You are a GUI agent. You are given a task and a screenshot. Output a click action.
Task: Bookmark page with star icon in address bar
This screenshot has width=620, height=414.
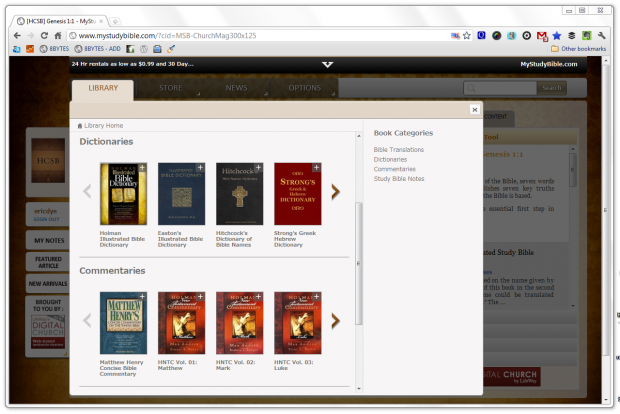coord(467,36)
